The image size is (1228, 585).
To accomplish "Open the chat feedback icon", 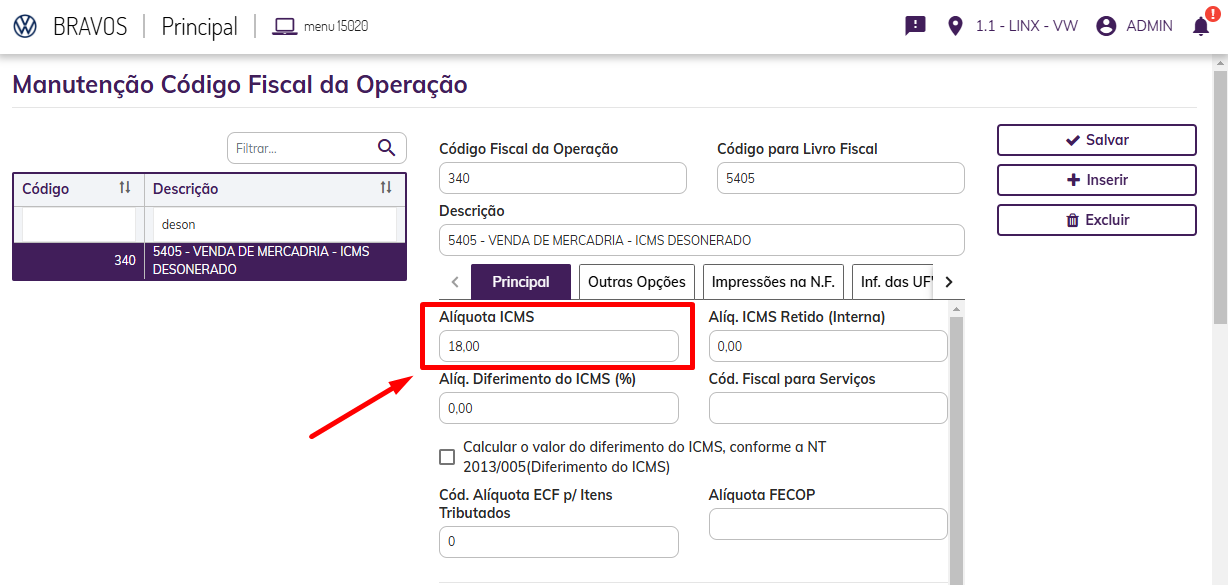I will point(915,26).
